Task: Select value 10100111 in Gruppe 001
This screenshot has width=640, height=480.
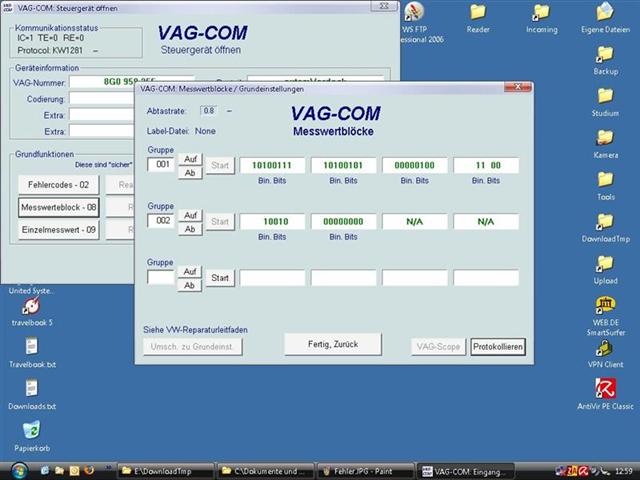Action: tap(272, 165)
